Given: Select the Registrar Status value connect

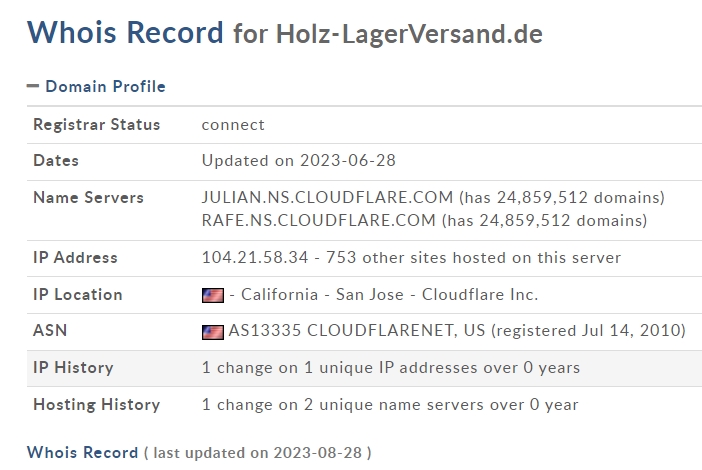Looking at the screenshot, I should (233, 125).
